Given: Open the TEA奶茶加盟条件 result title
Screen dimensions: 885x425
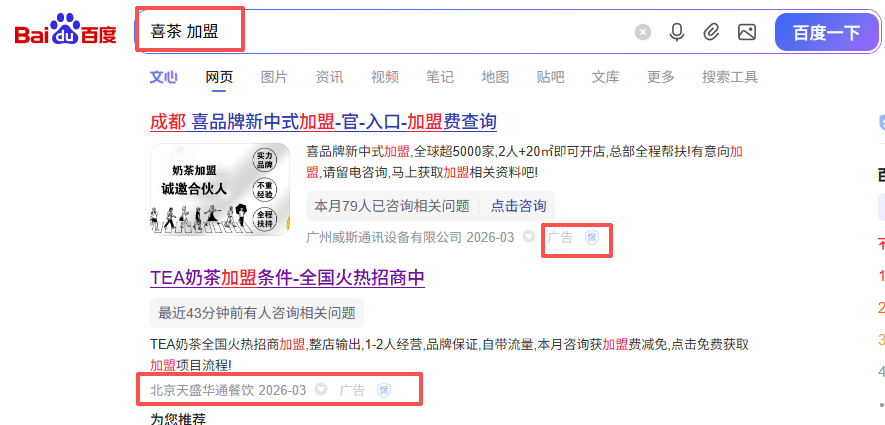Looking at the screenshot, I should [287, 277].
